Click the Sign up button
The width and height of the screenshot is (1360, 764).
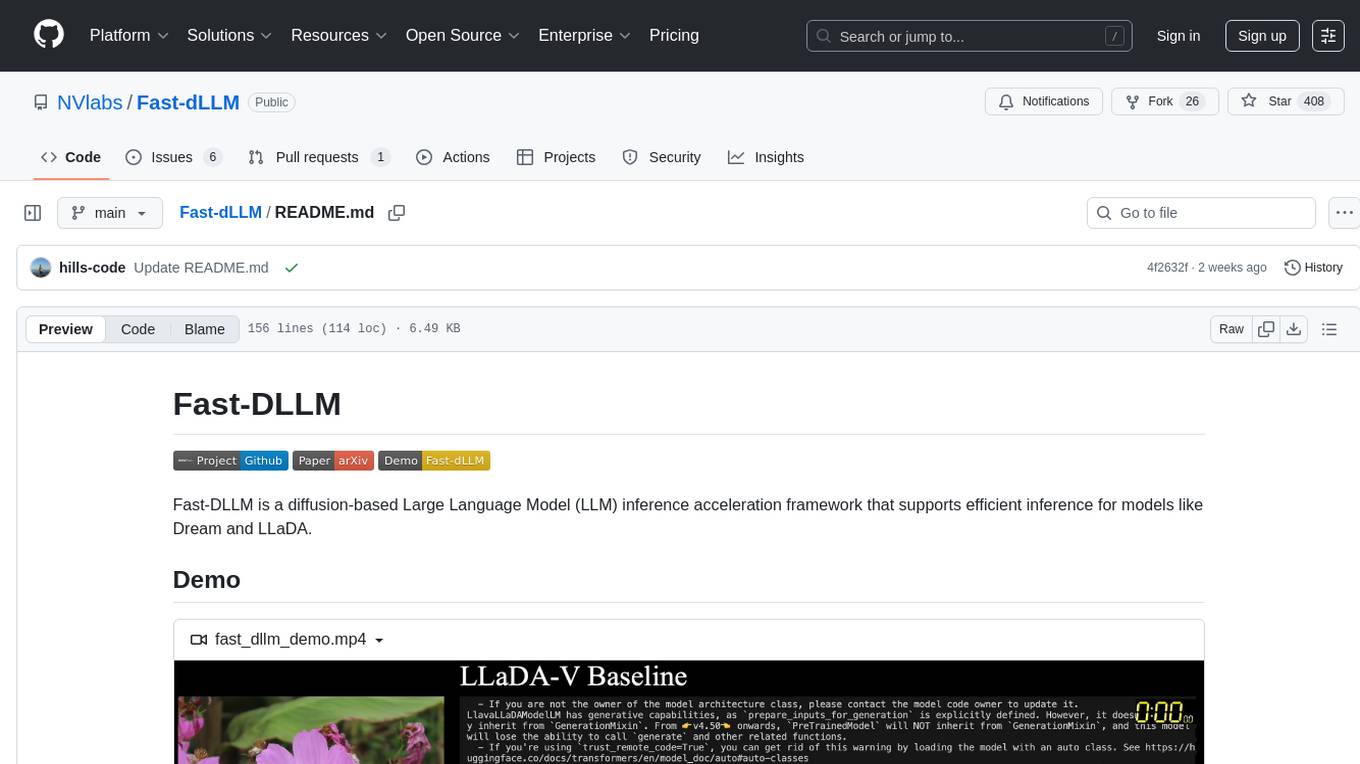[x=1262, y=36]
